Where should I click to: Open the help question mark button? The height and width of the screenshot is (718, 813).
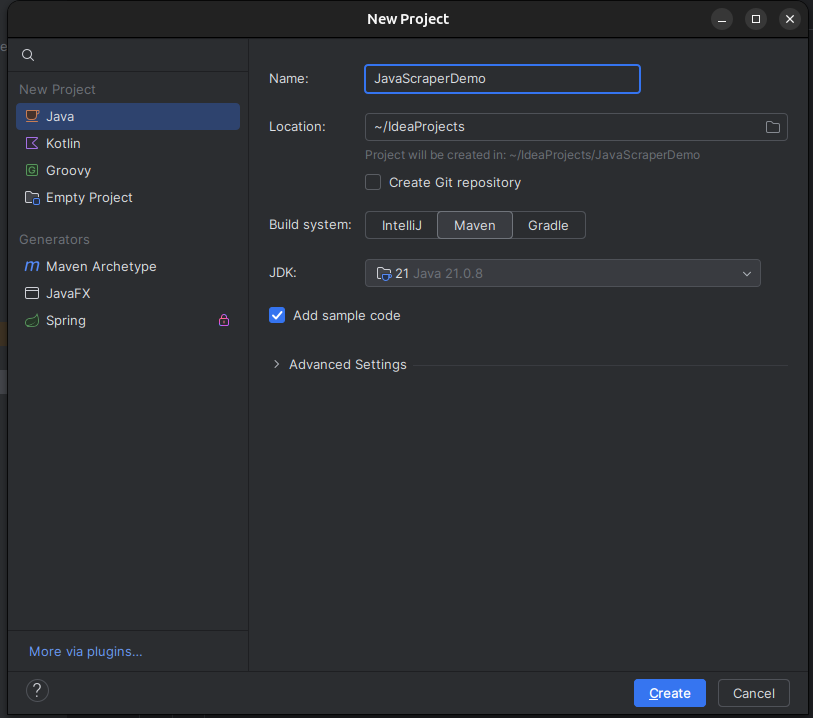pyautogui.click(x=37, y=690)
